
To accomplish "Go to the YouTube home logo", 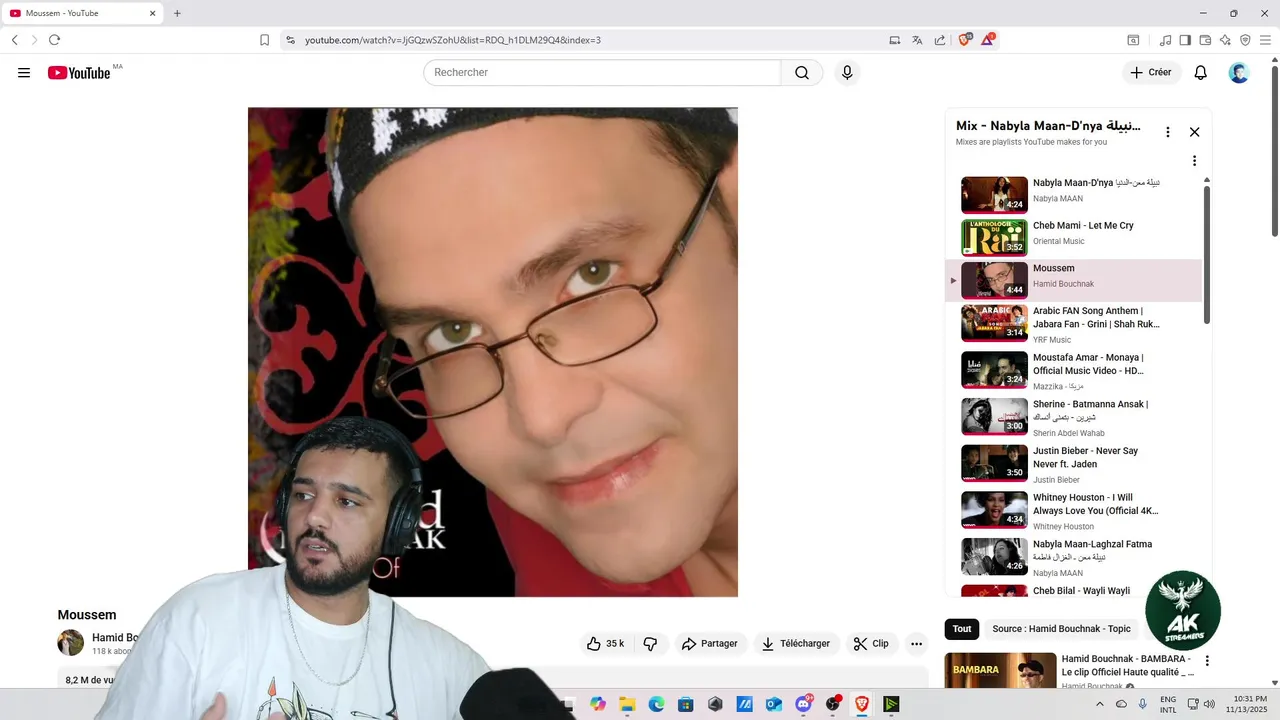I will (x=79, y=73).
